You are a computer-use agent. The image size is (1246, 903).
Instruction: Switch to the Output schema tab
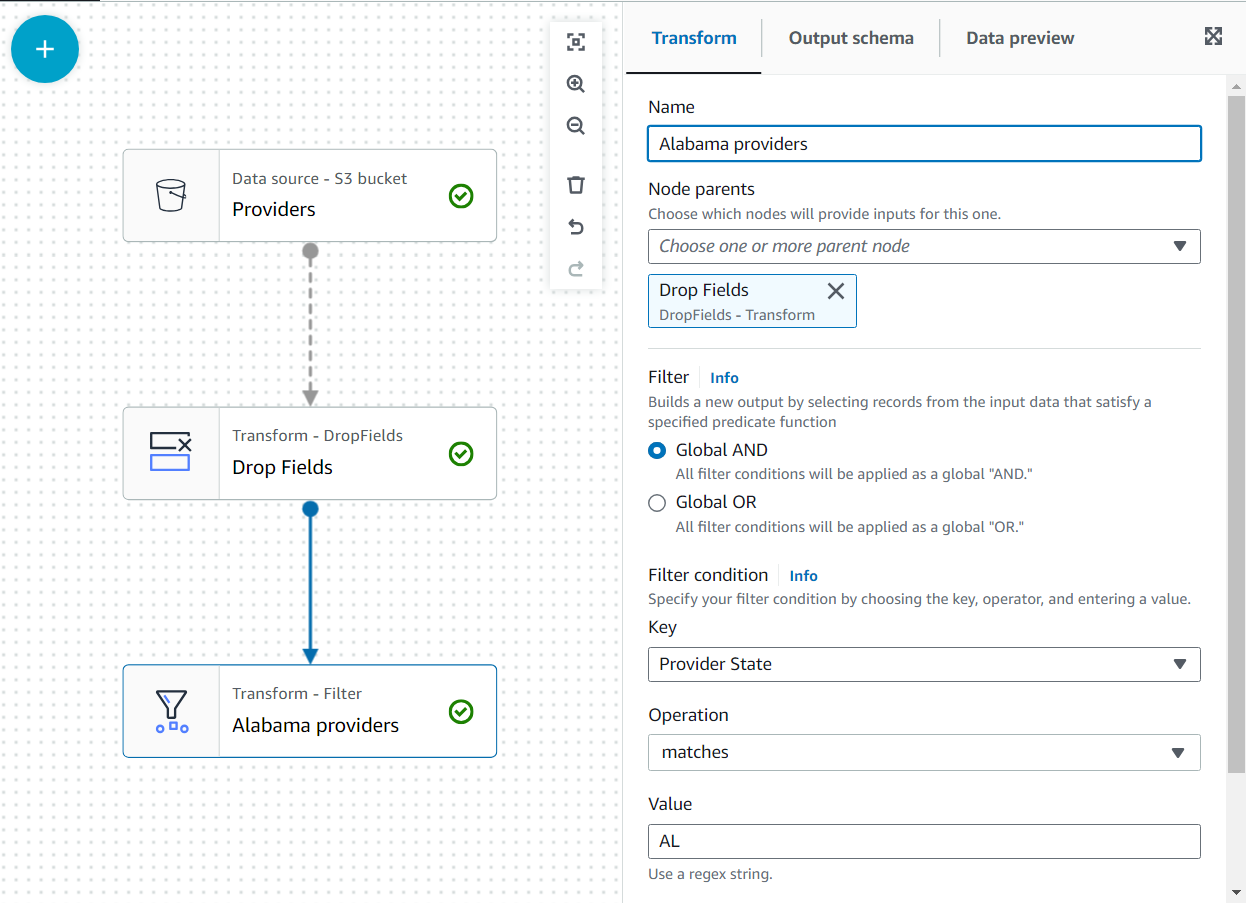pos(851,38)
